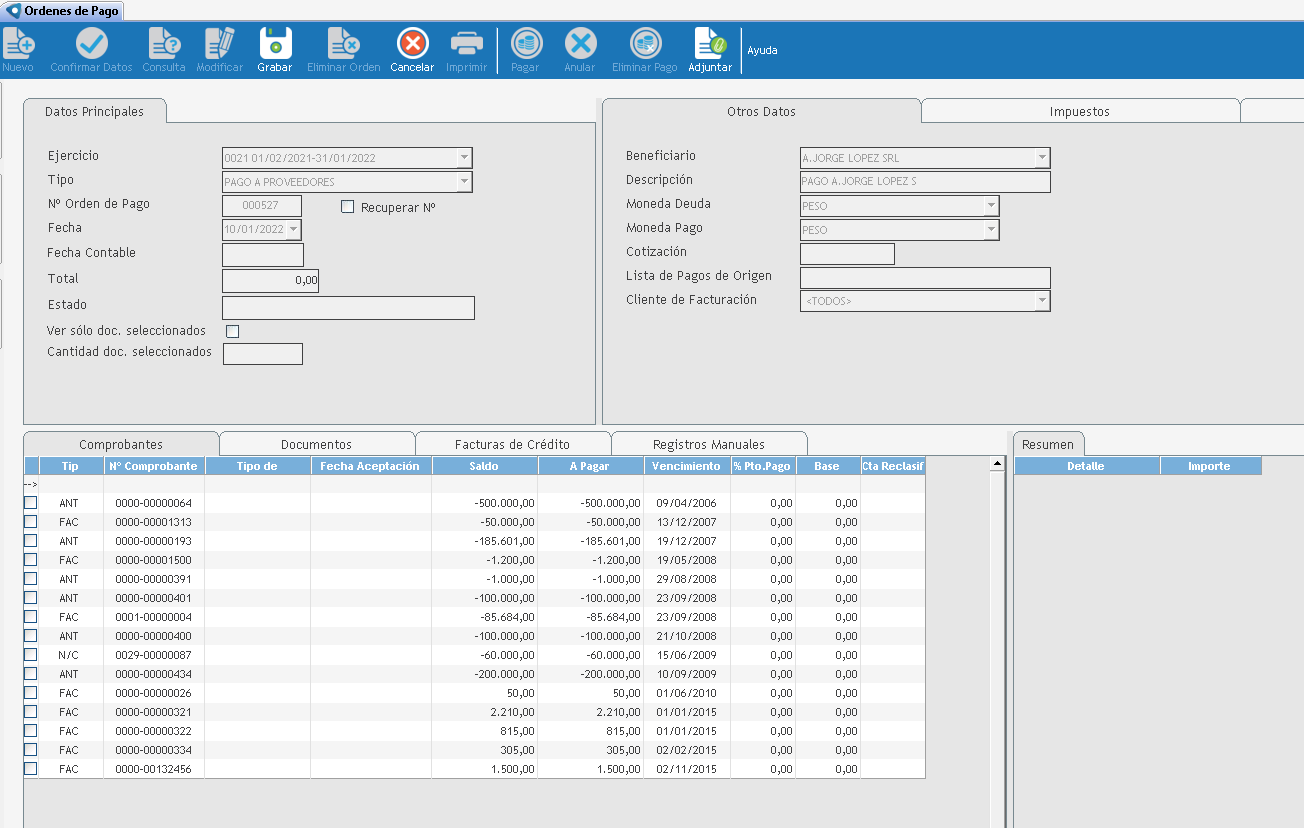Open the Facturas de Crédito tab
The height and width of the screenshot is (828, 1304).
coord(512,444)
